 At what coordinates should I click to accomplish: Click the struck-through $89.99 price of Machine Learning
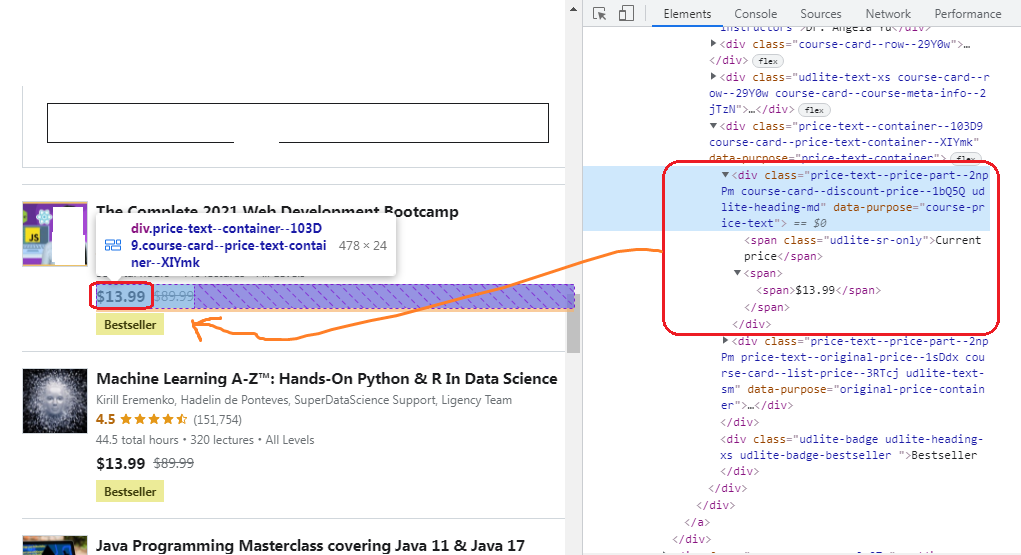(x=174, y=463)
